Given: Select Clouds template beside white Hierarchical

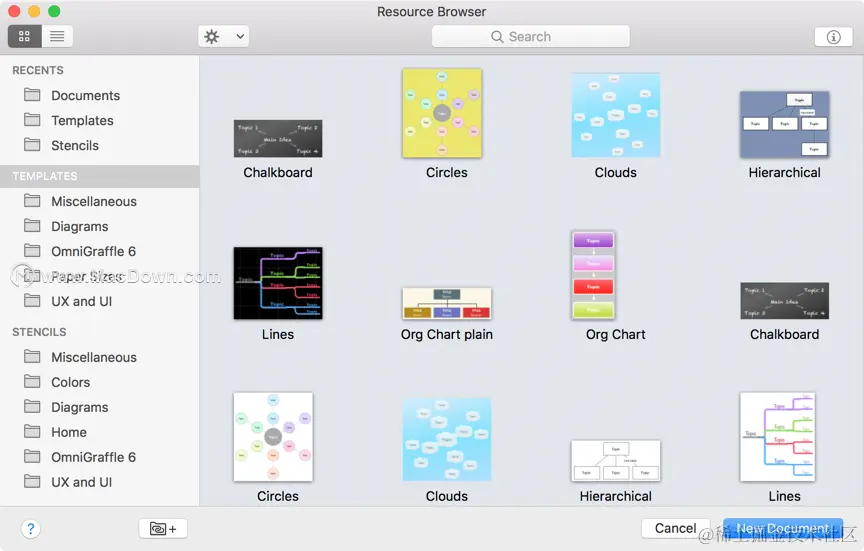Looking at the screenshot, I should (447, 440).
